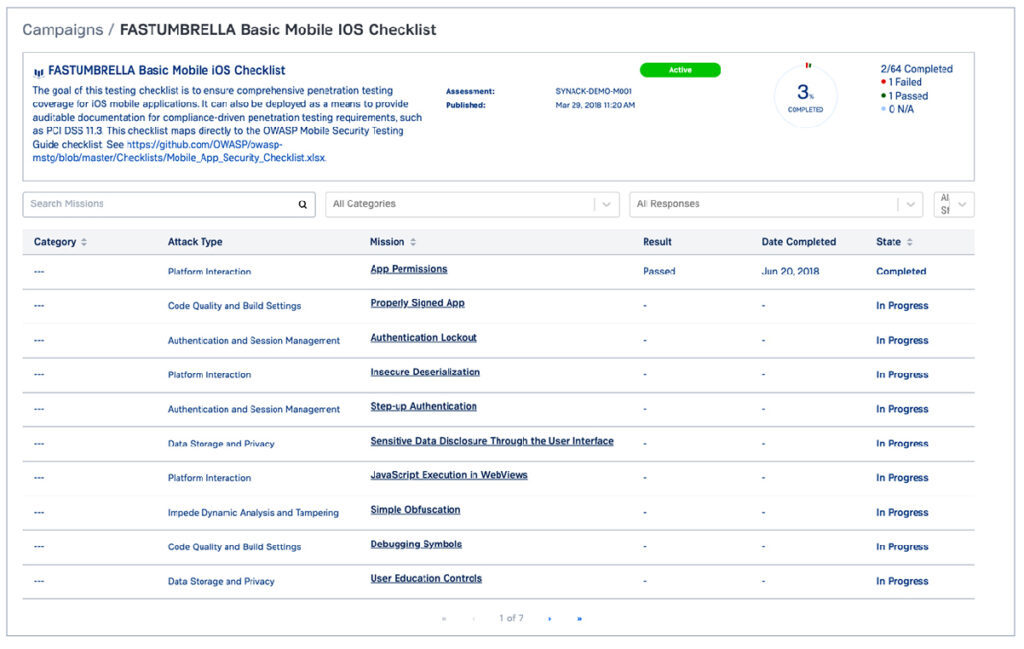The width and height of the screenshot is (1024, 649).
Task: Sort table by State column
Action: 909,242
